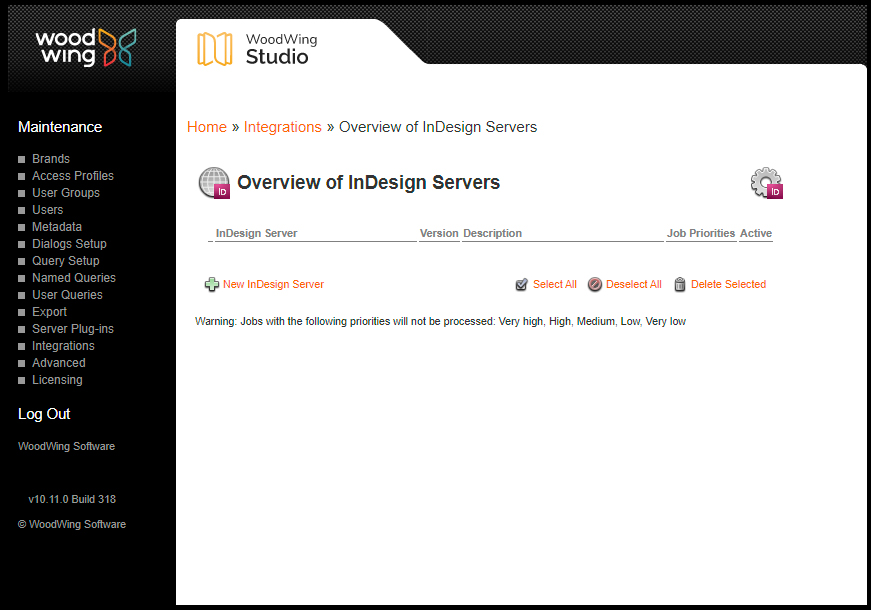871x610 pixels.
Task: Go to User Queries
Action: click(x=67, y=295)
